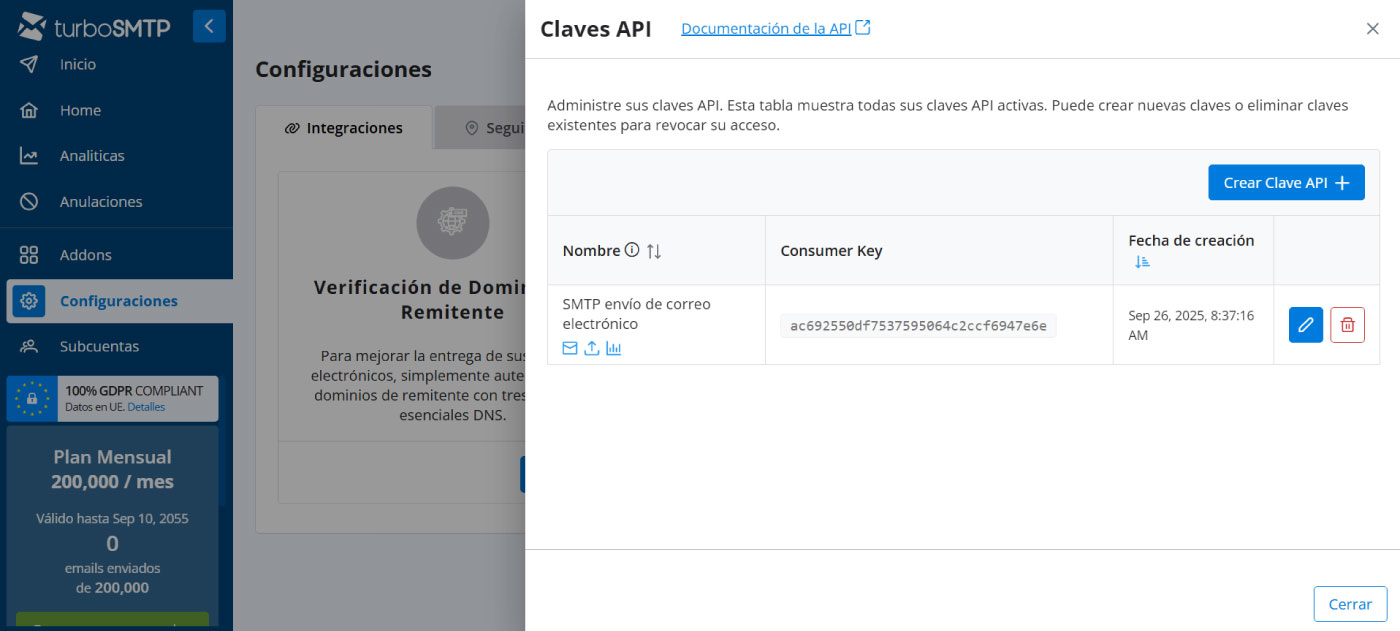This screenshot has width=1400, height=631.
Task: Toggle Fecha de creación sort order
Action: tap(1143, 262)
